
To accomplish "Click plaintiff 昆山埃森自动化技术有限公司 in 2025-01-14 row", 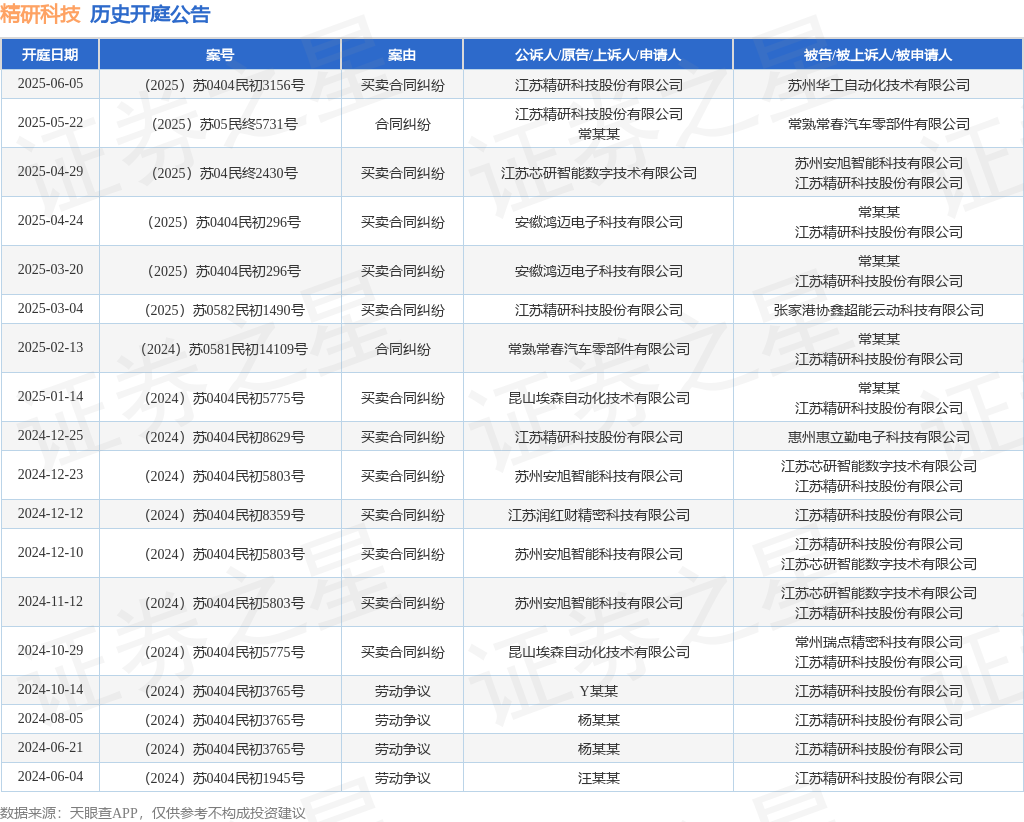I will (598, 398).
